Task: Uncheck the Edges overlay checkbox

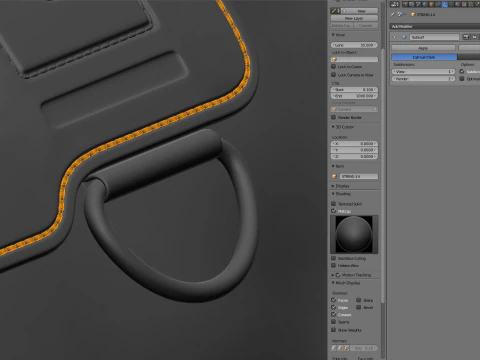Action: click(x=334, y=307)
